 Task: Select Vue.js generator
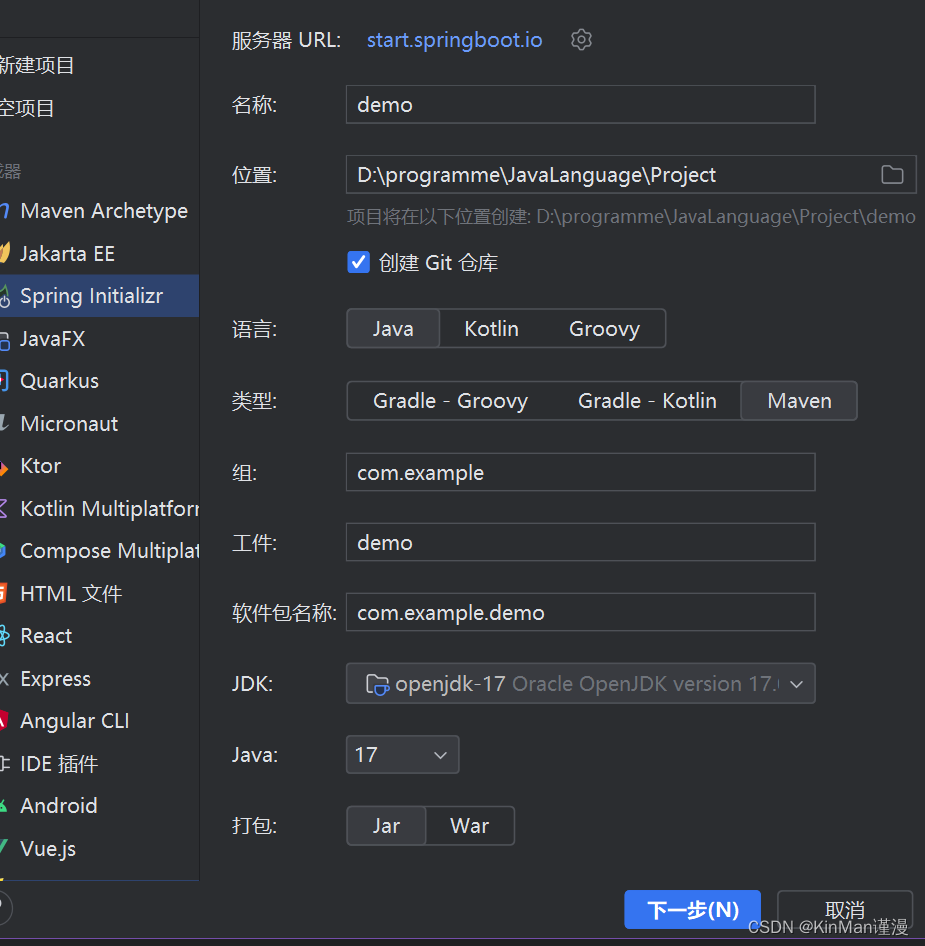(x=99, y=849)
